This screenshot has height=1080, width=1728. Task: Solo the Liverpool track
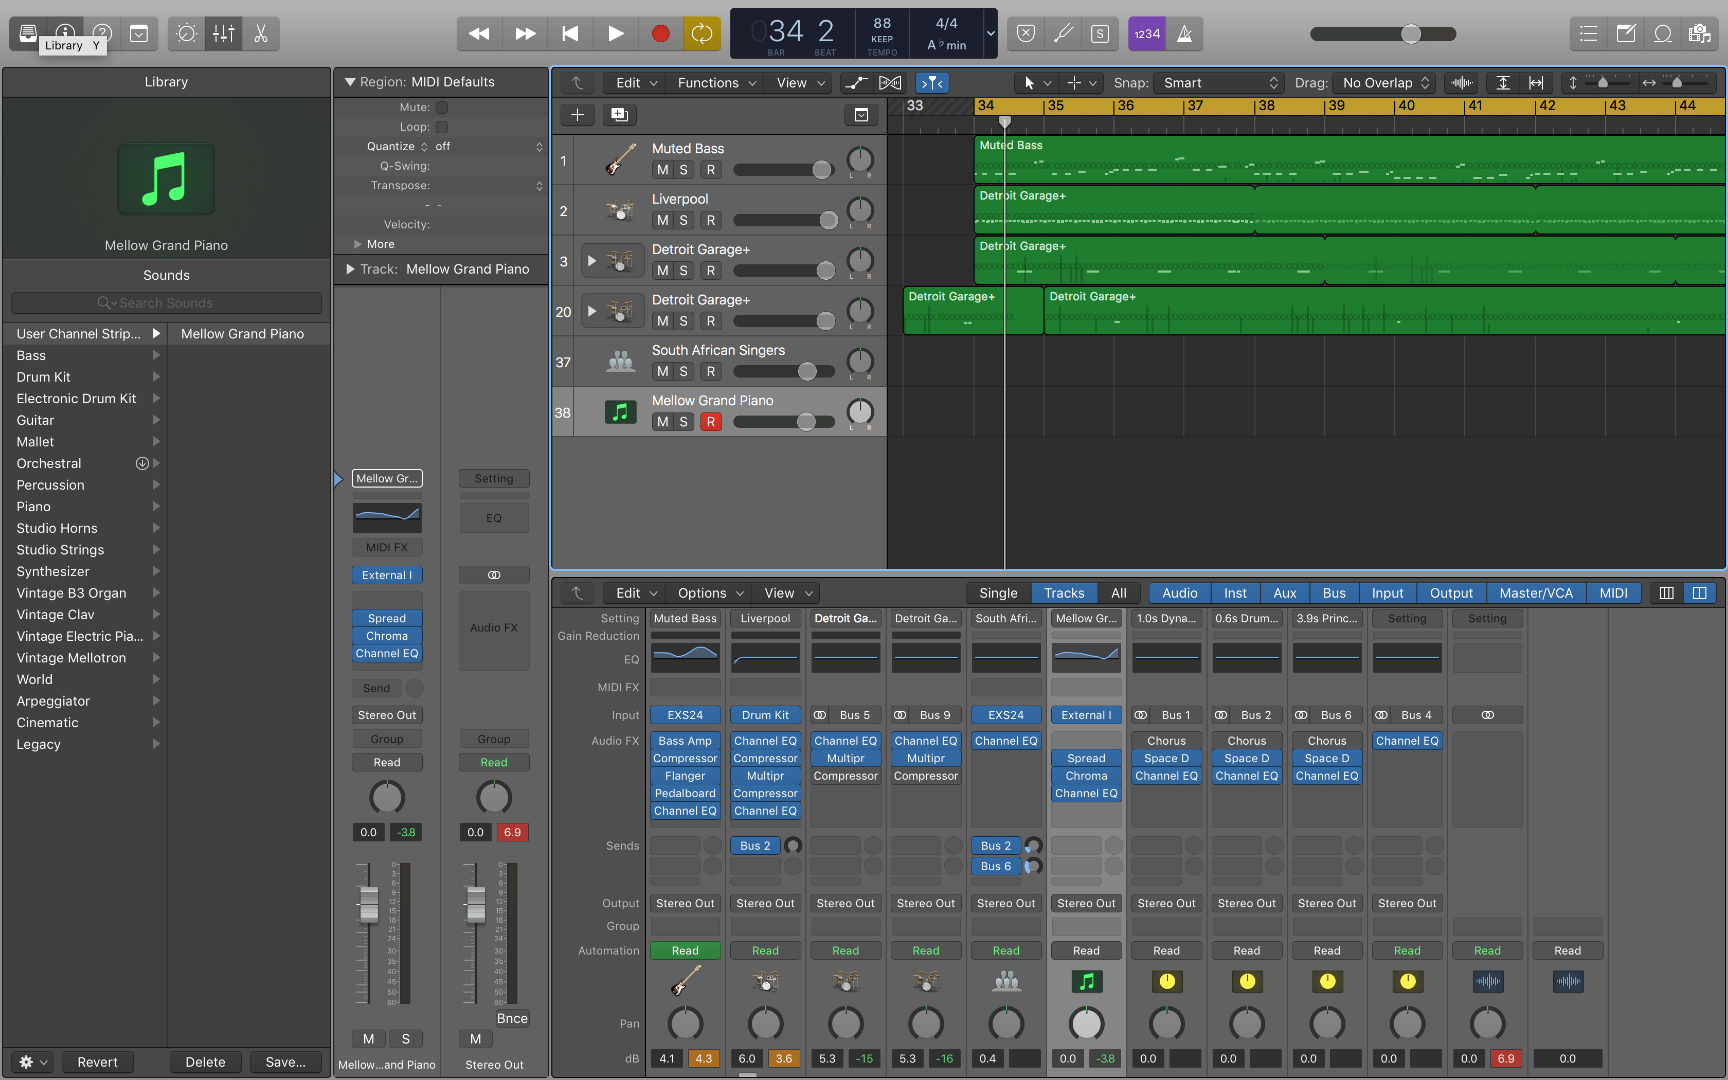click(684, 220)
